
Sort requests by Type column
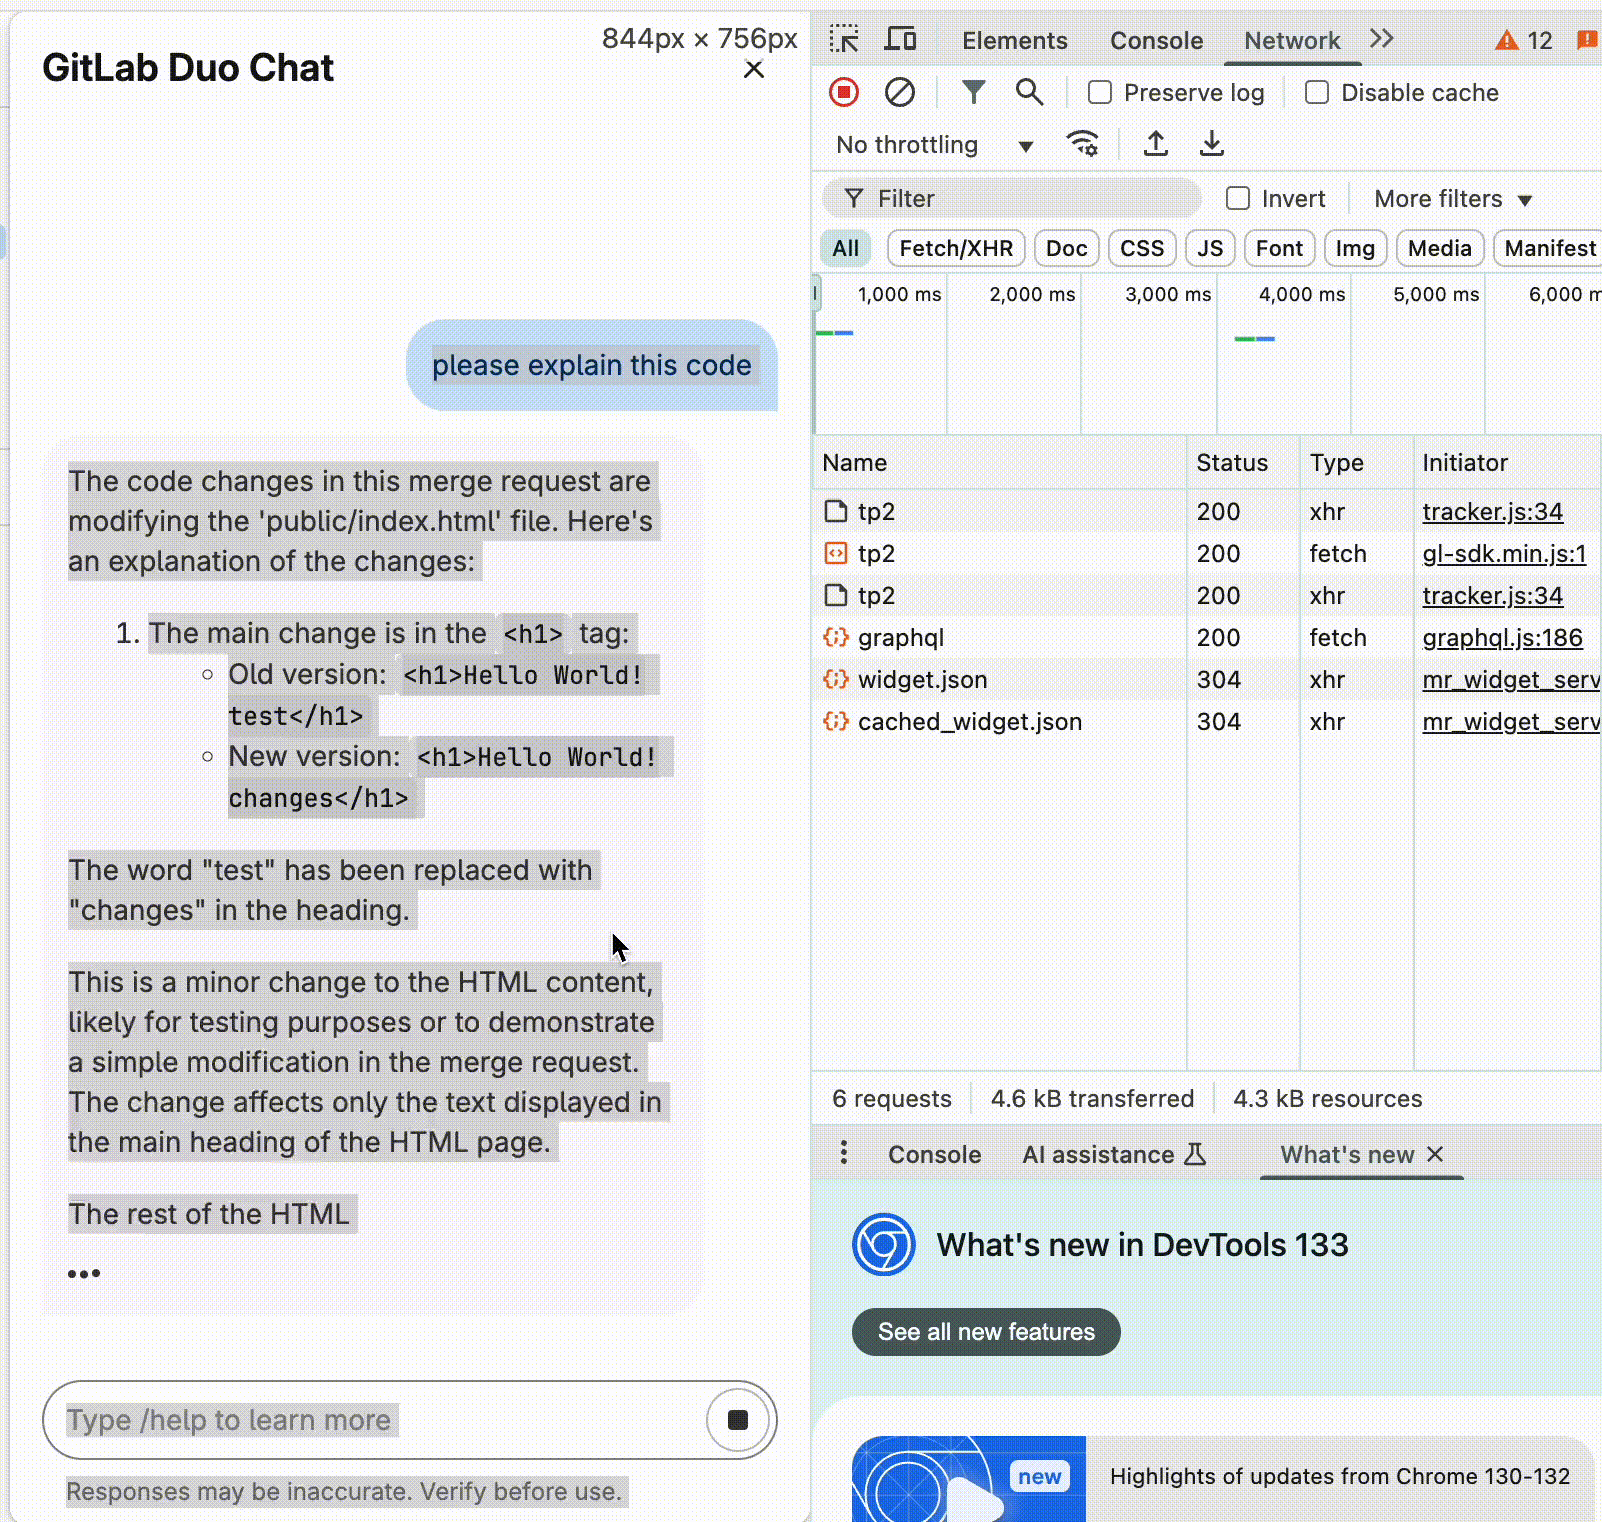pos(1356,462)
